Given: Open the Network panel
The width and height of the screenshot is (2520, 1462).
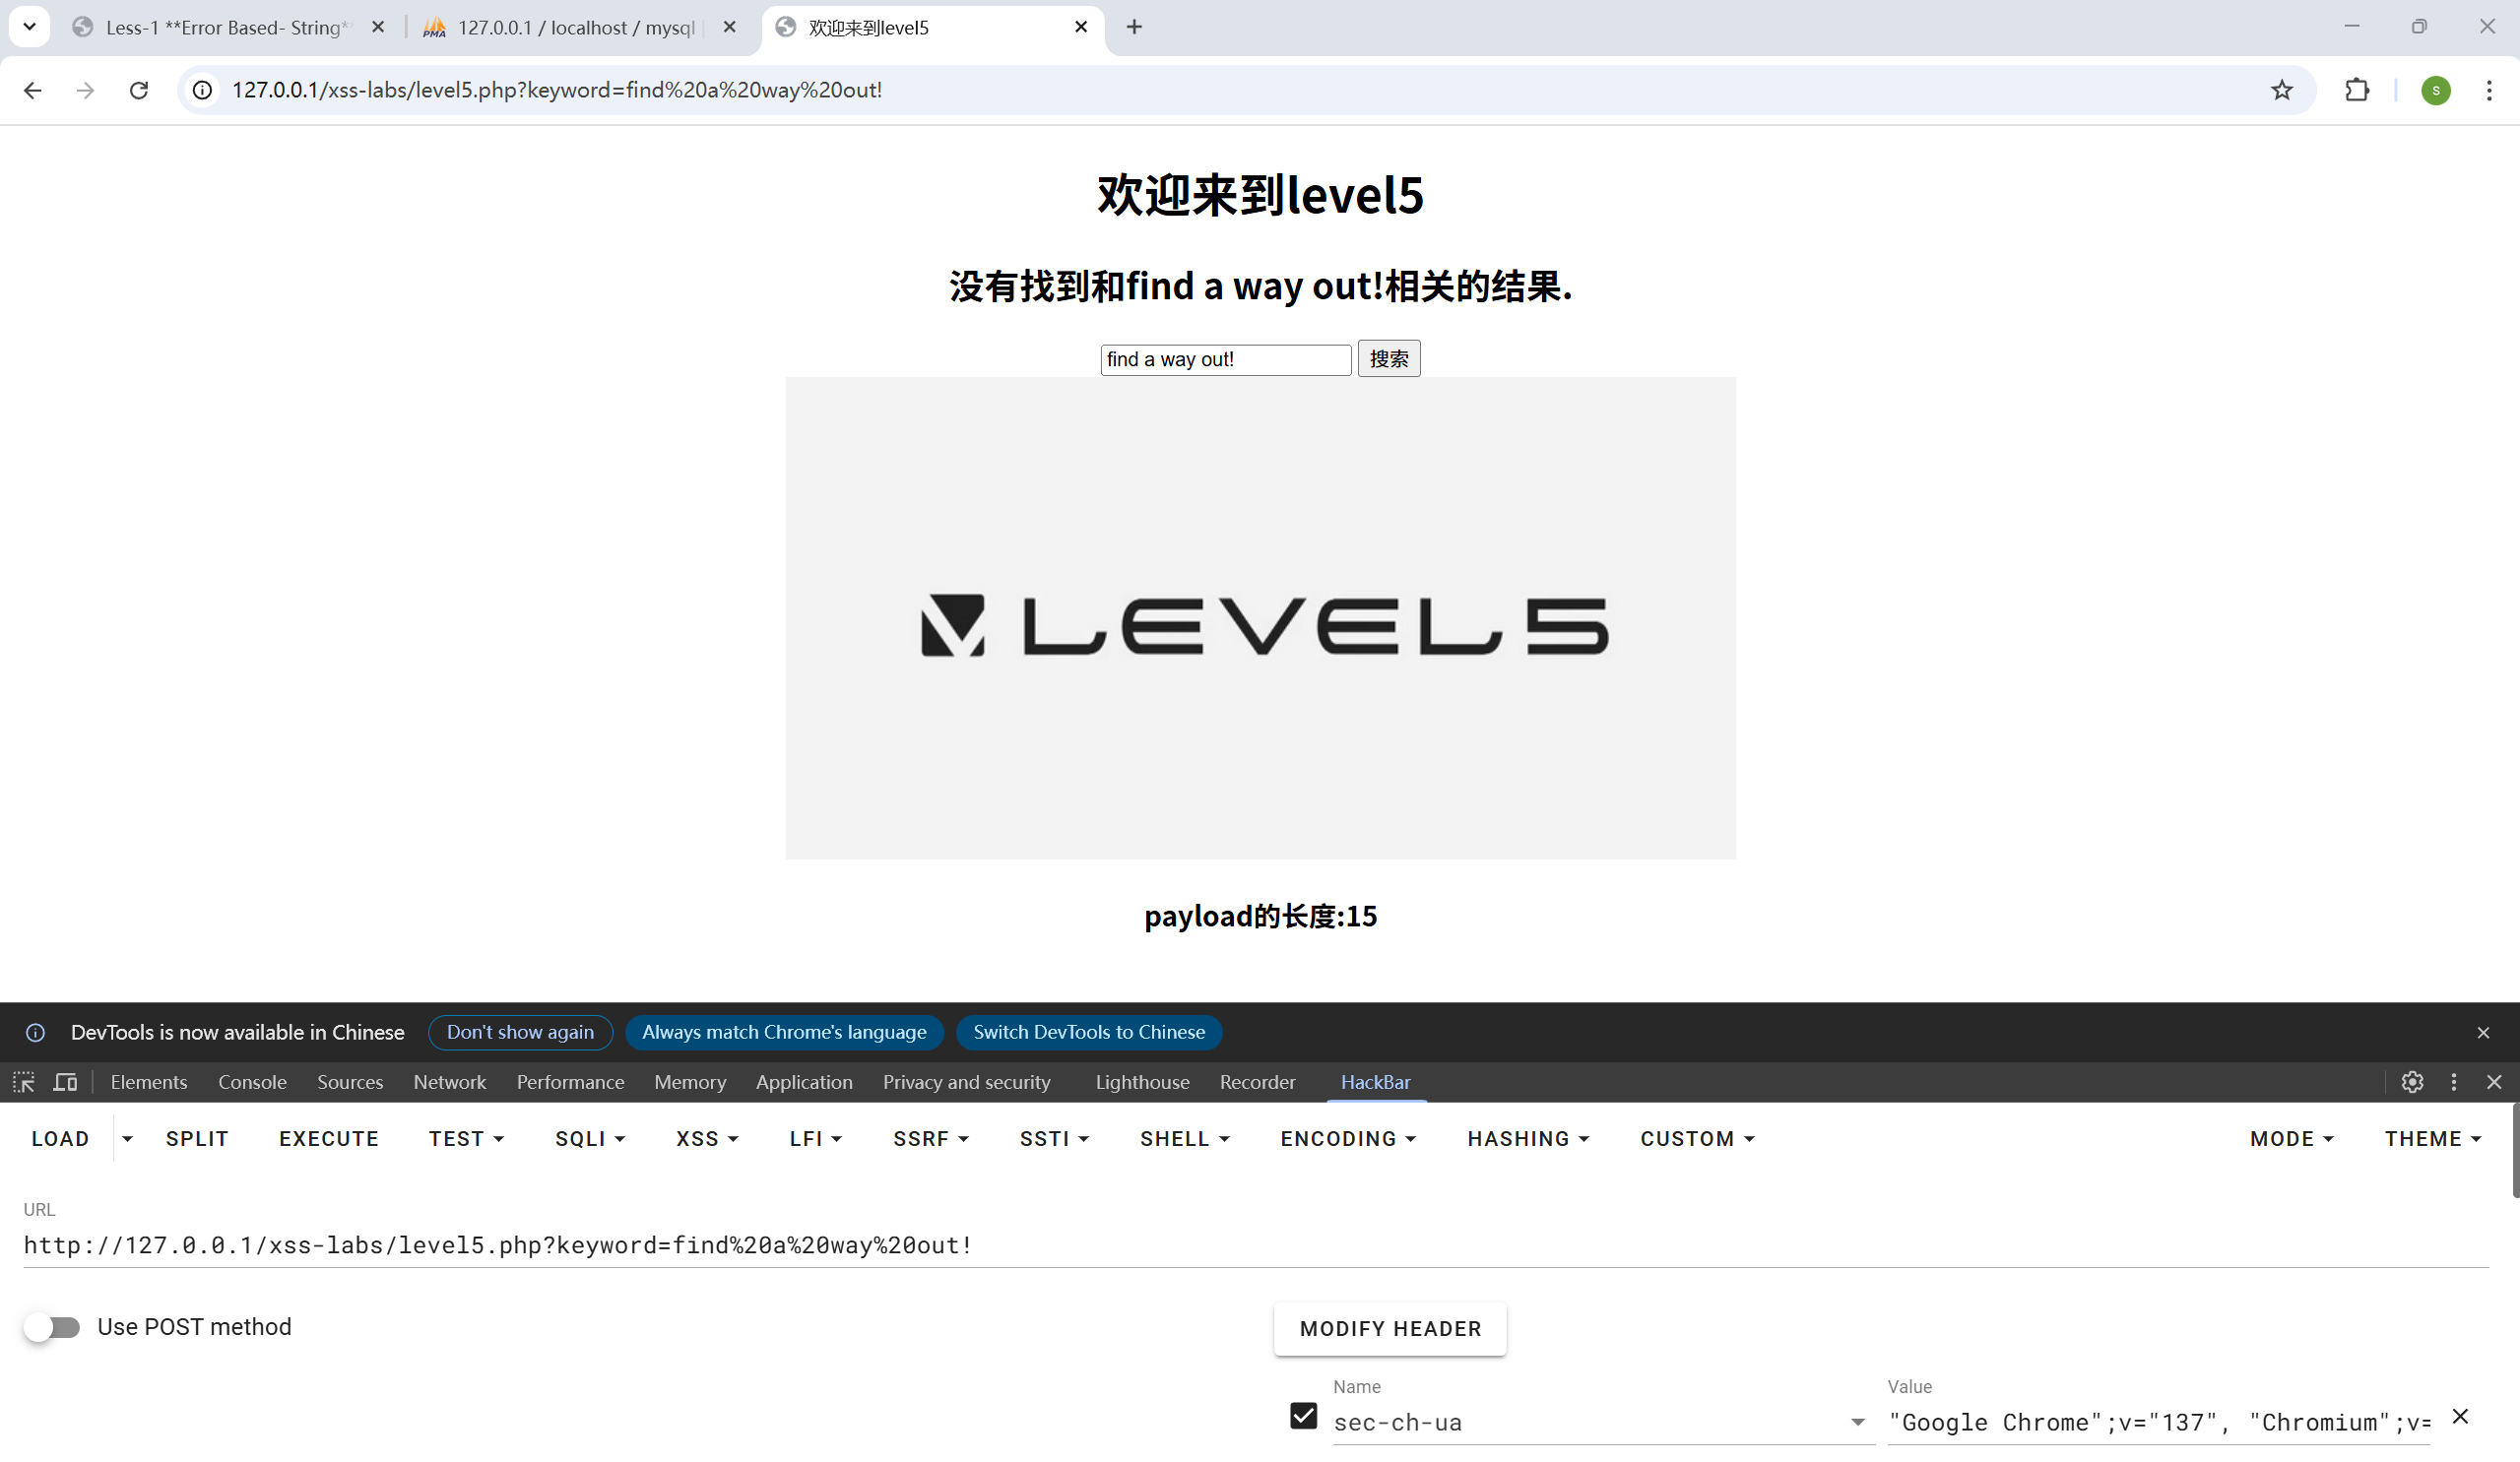Looking at the screenshot, I should (449, 1082).
